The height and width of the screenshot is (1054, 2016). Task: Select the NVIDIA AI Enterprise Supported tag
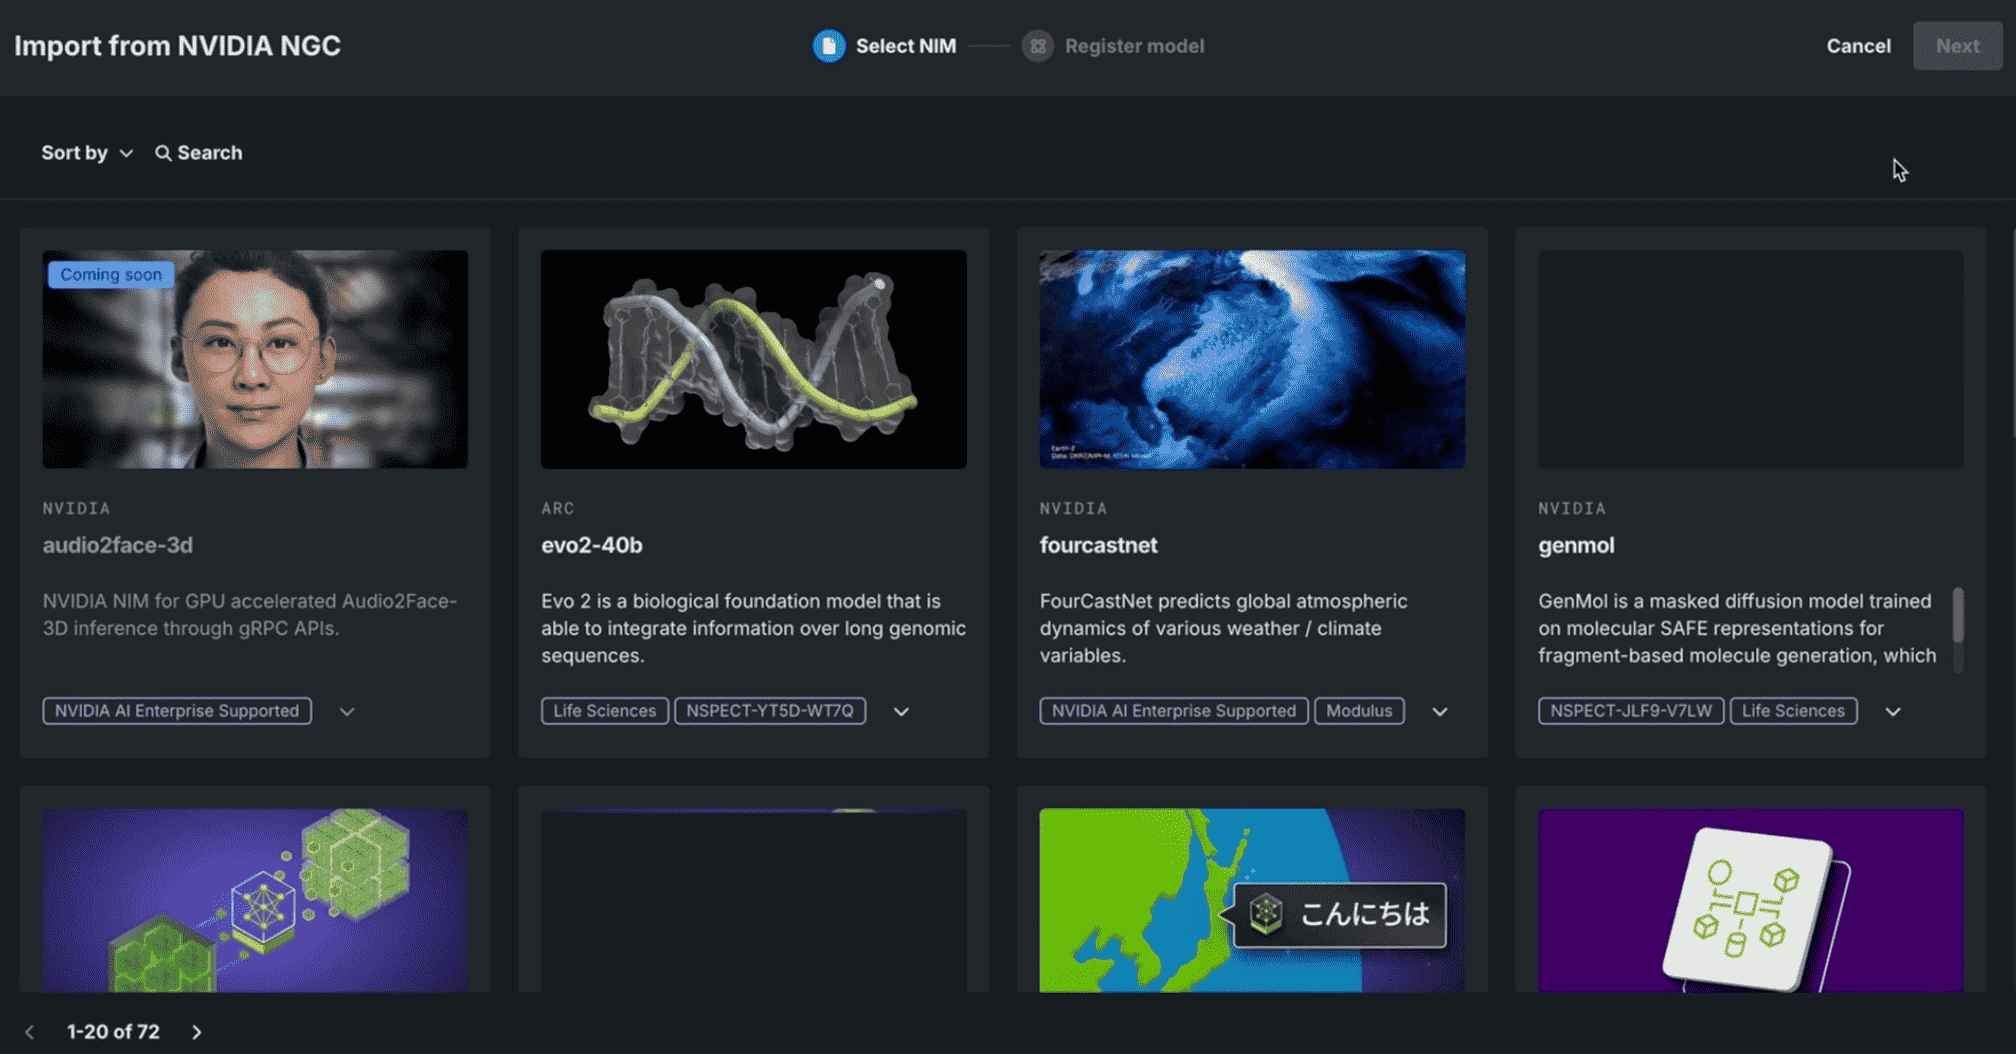tap(176, 711)
